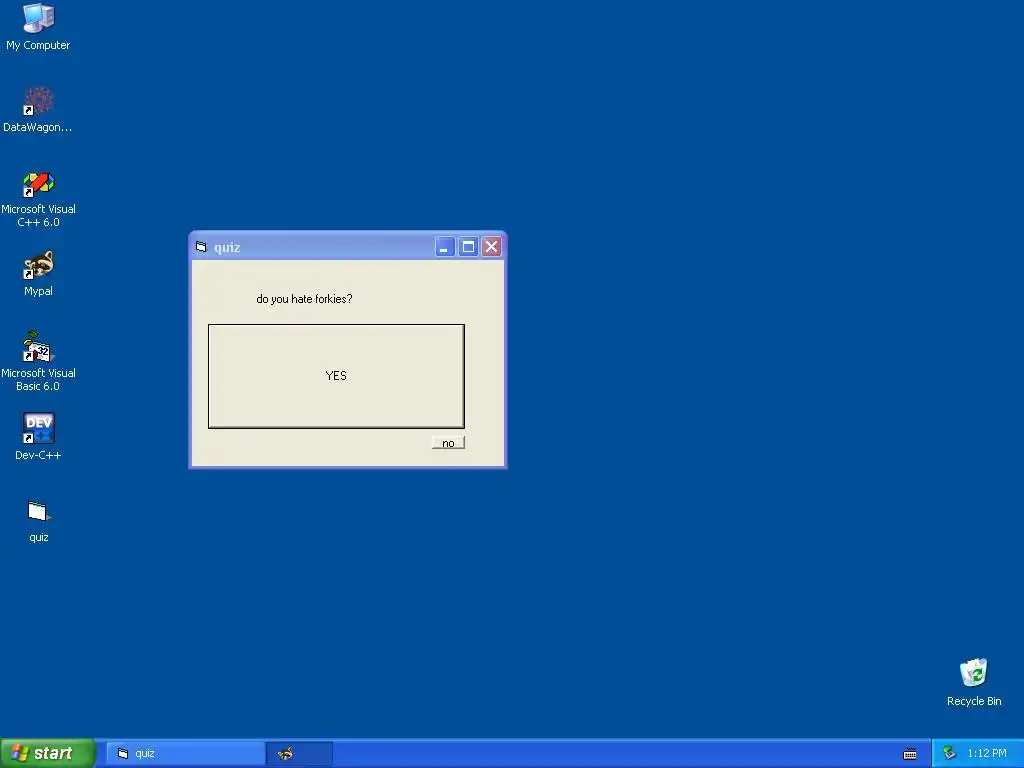
Task: Click the large YES button
Action: [336, 376]
